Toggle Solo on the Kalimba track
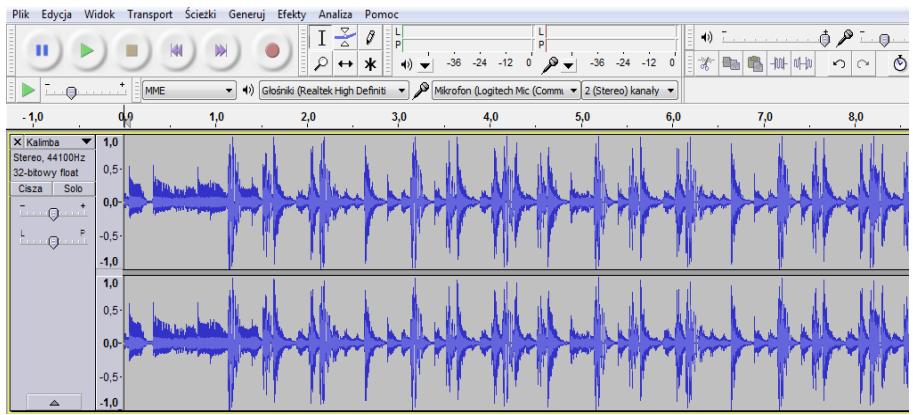 (x=73, y=188)
